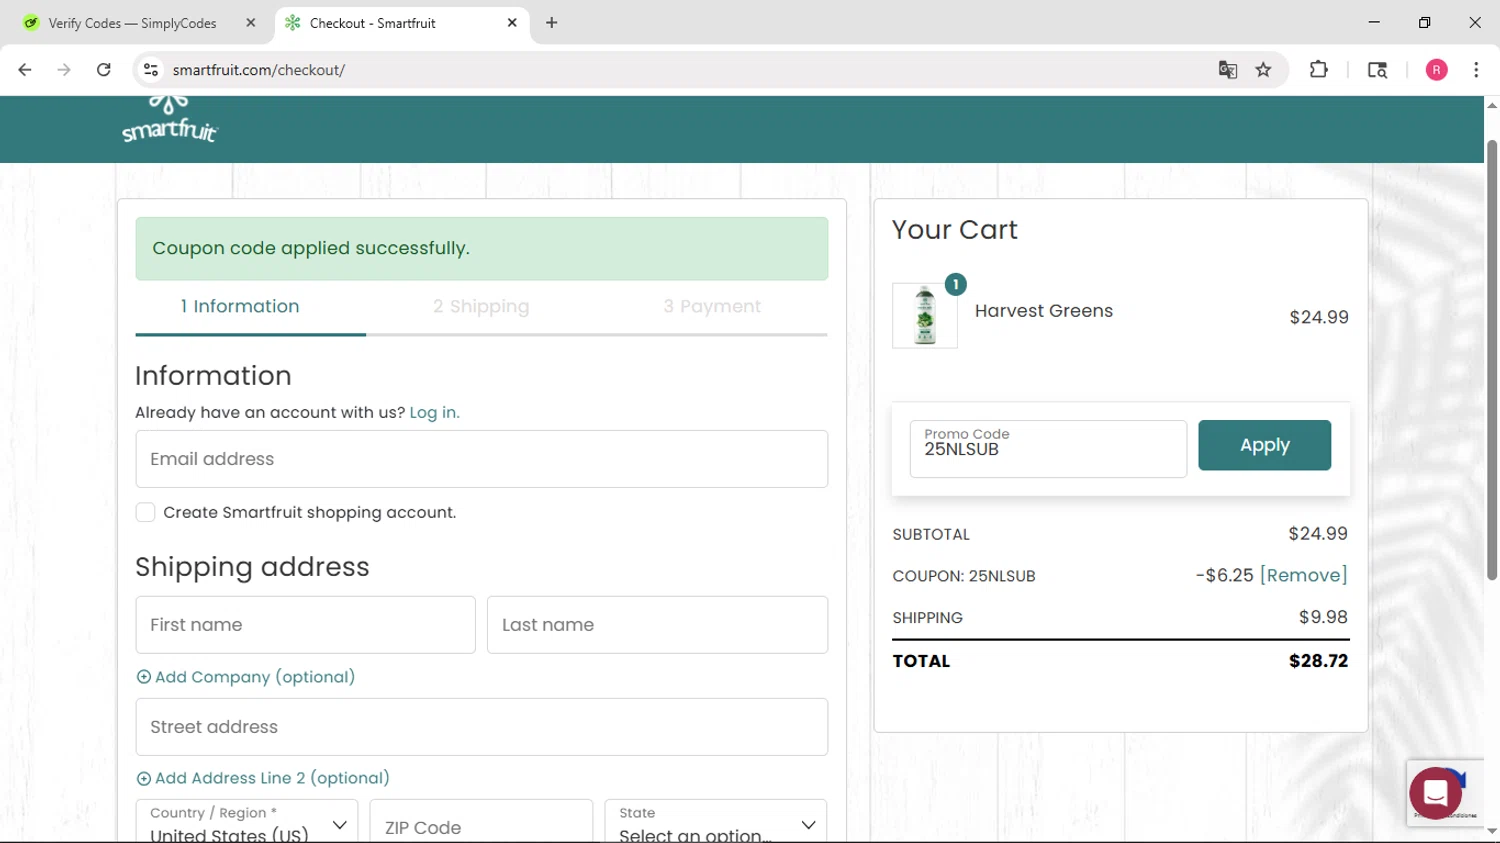The image size is (1500, 843).
Task: Click the Apply promo code button
Action: [1264, 445]
